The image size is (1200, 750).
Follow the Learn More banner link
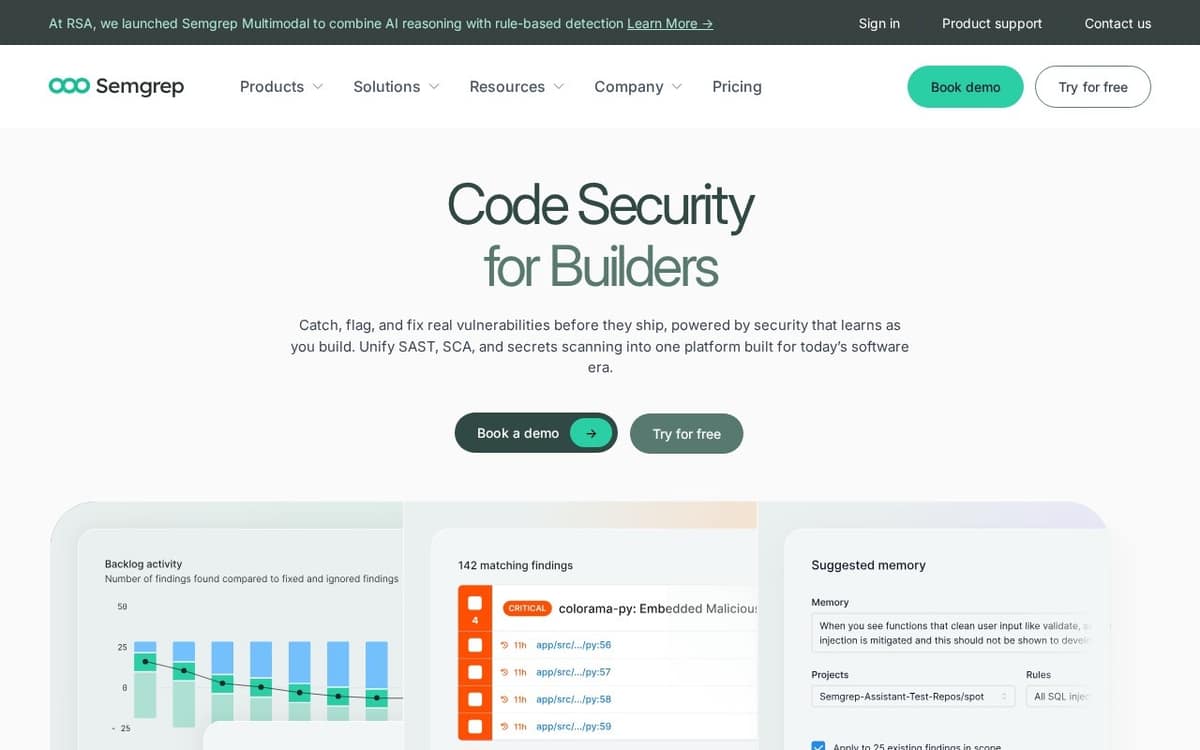(670, 23)
